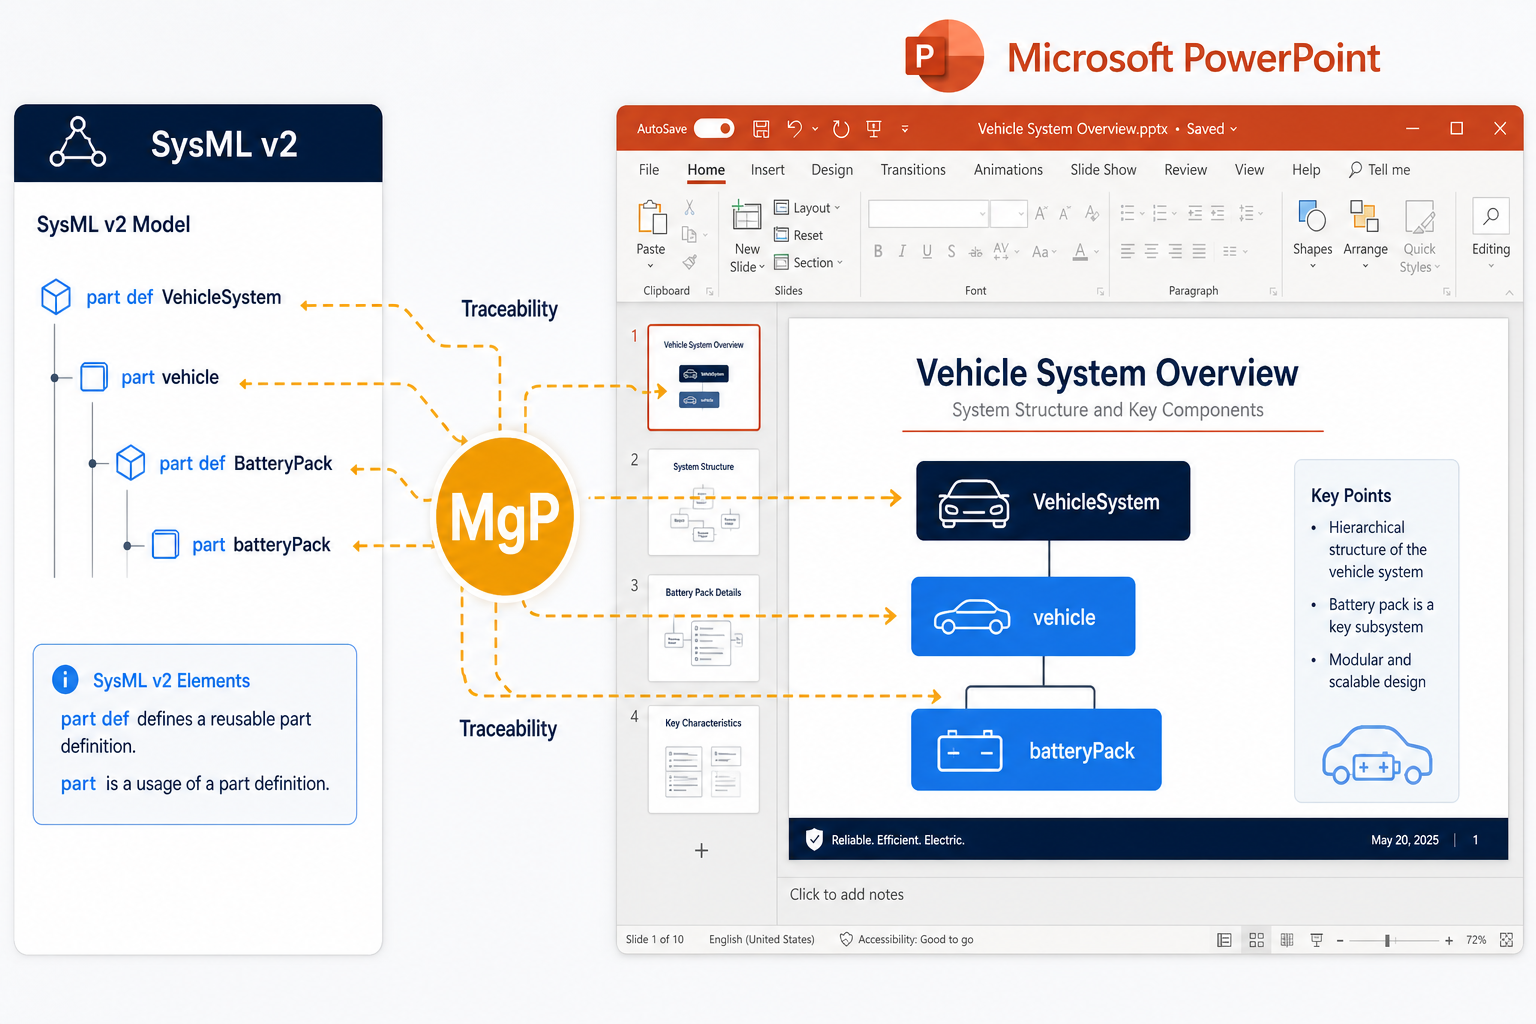Screen dimensions: 1536x1024
Task: Click the Redo icon
Action: pyautogui.click(x=841, y=129)
